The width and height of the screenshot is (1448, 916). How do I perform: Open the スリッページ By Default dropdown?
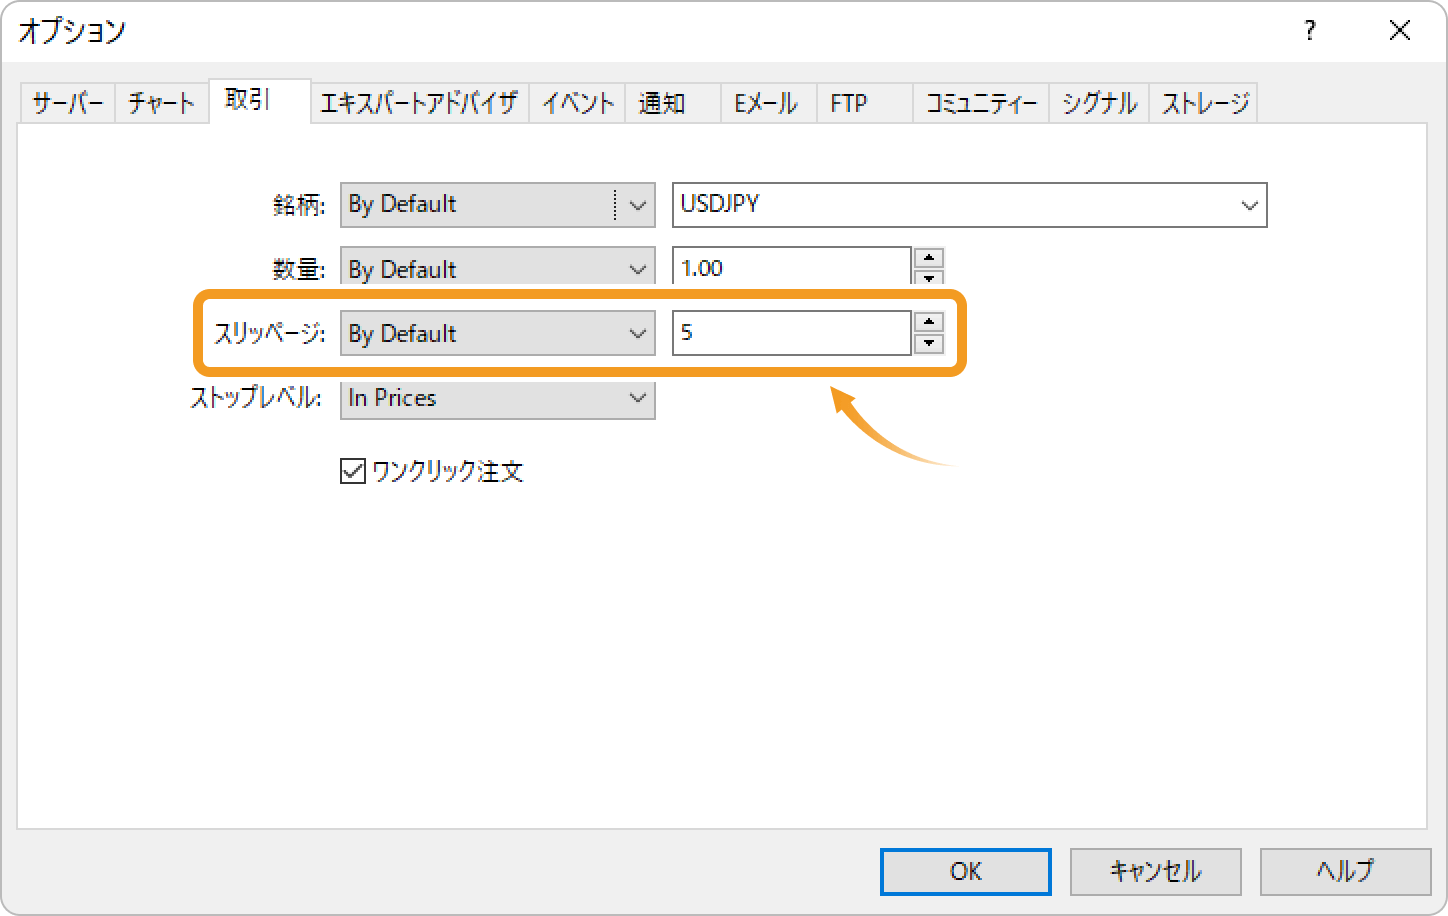[x=498, y=333]
